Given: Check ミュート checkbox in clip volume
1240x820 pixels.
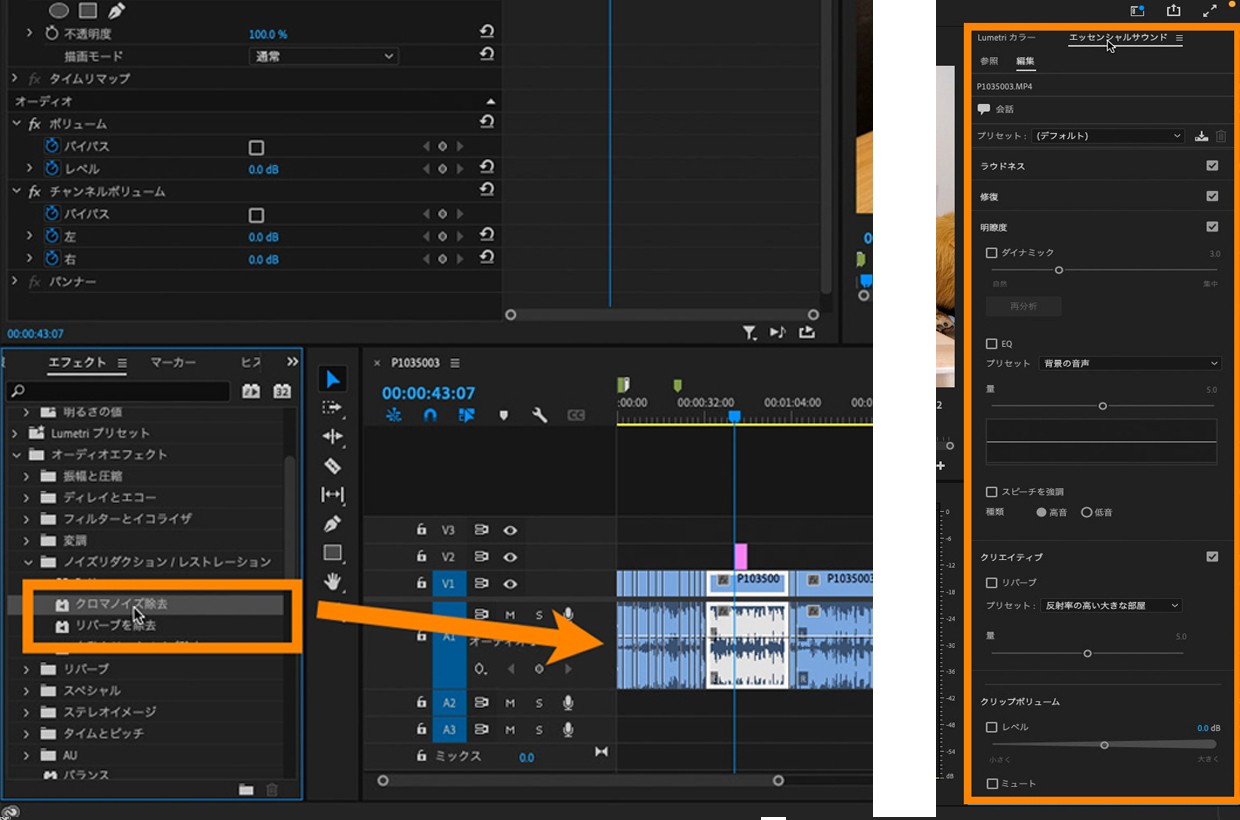Looking at the screenshot, I should [x=992, y=784].
